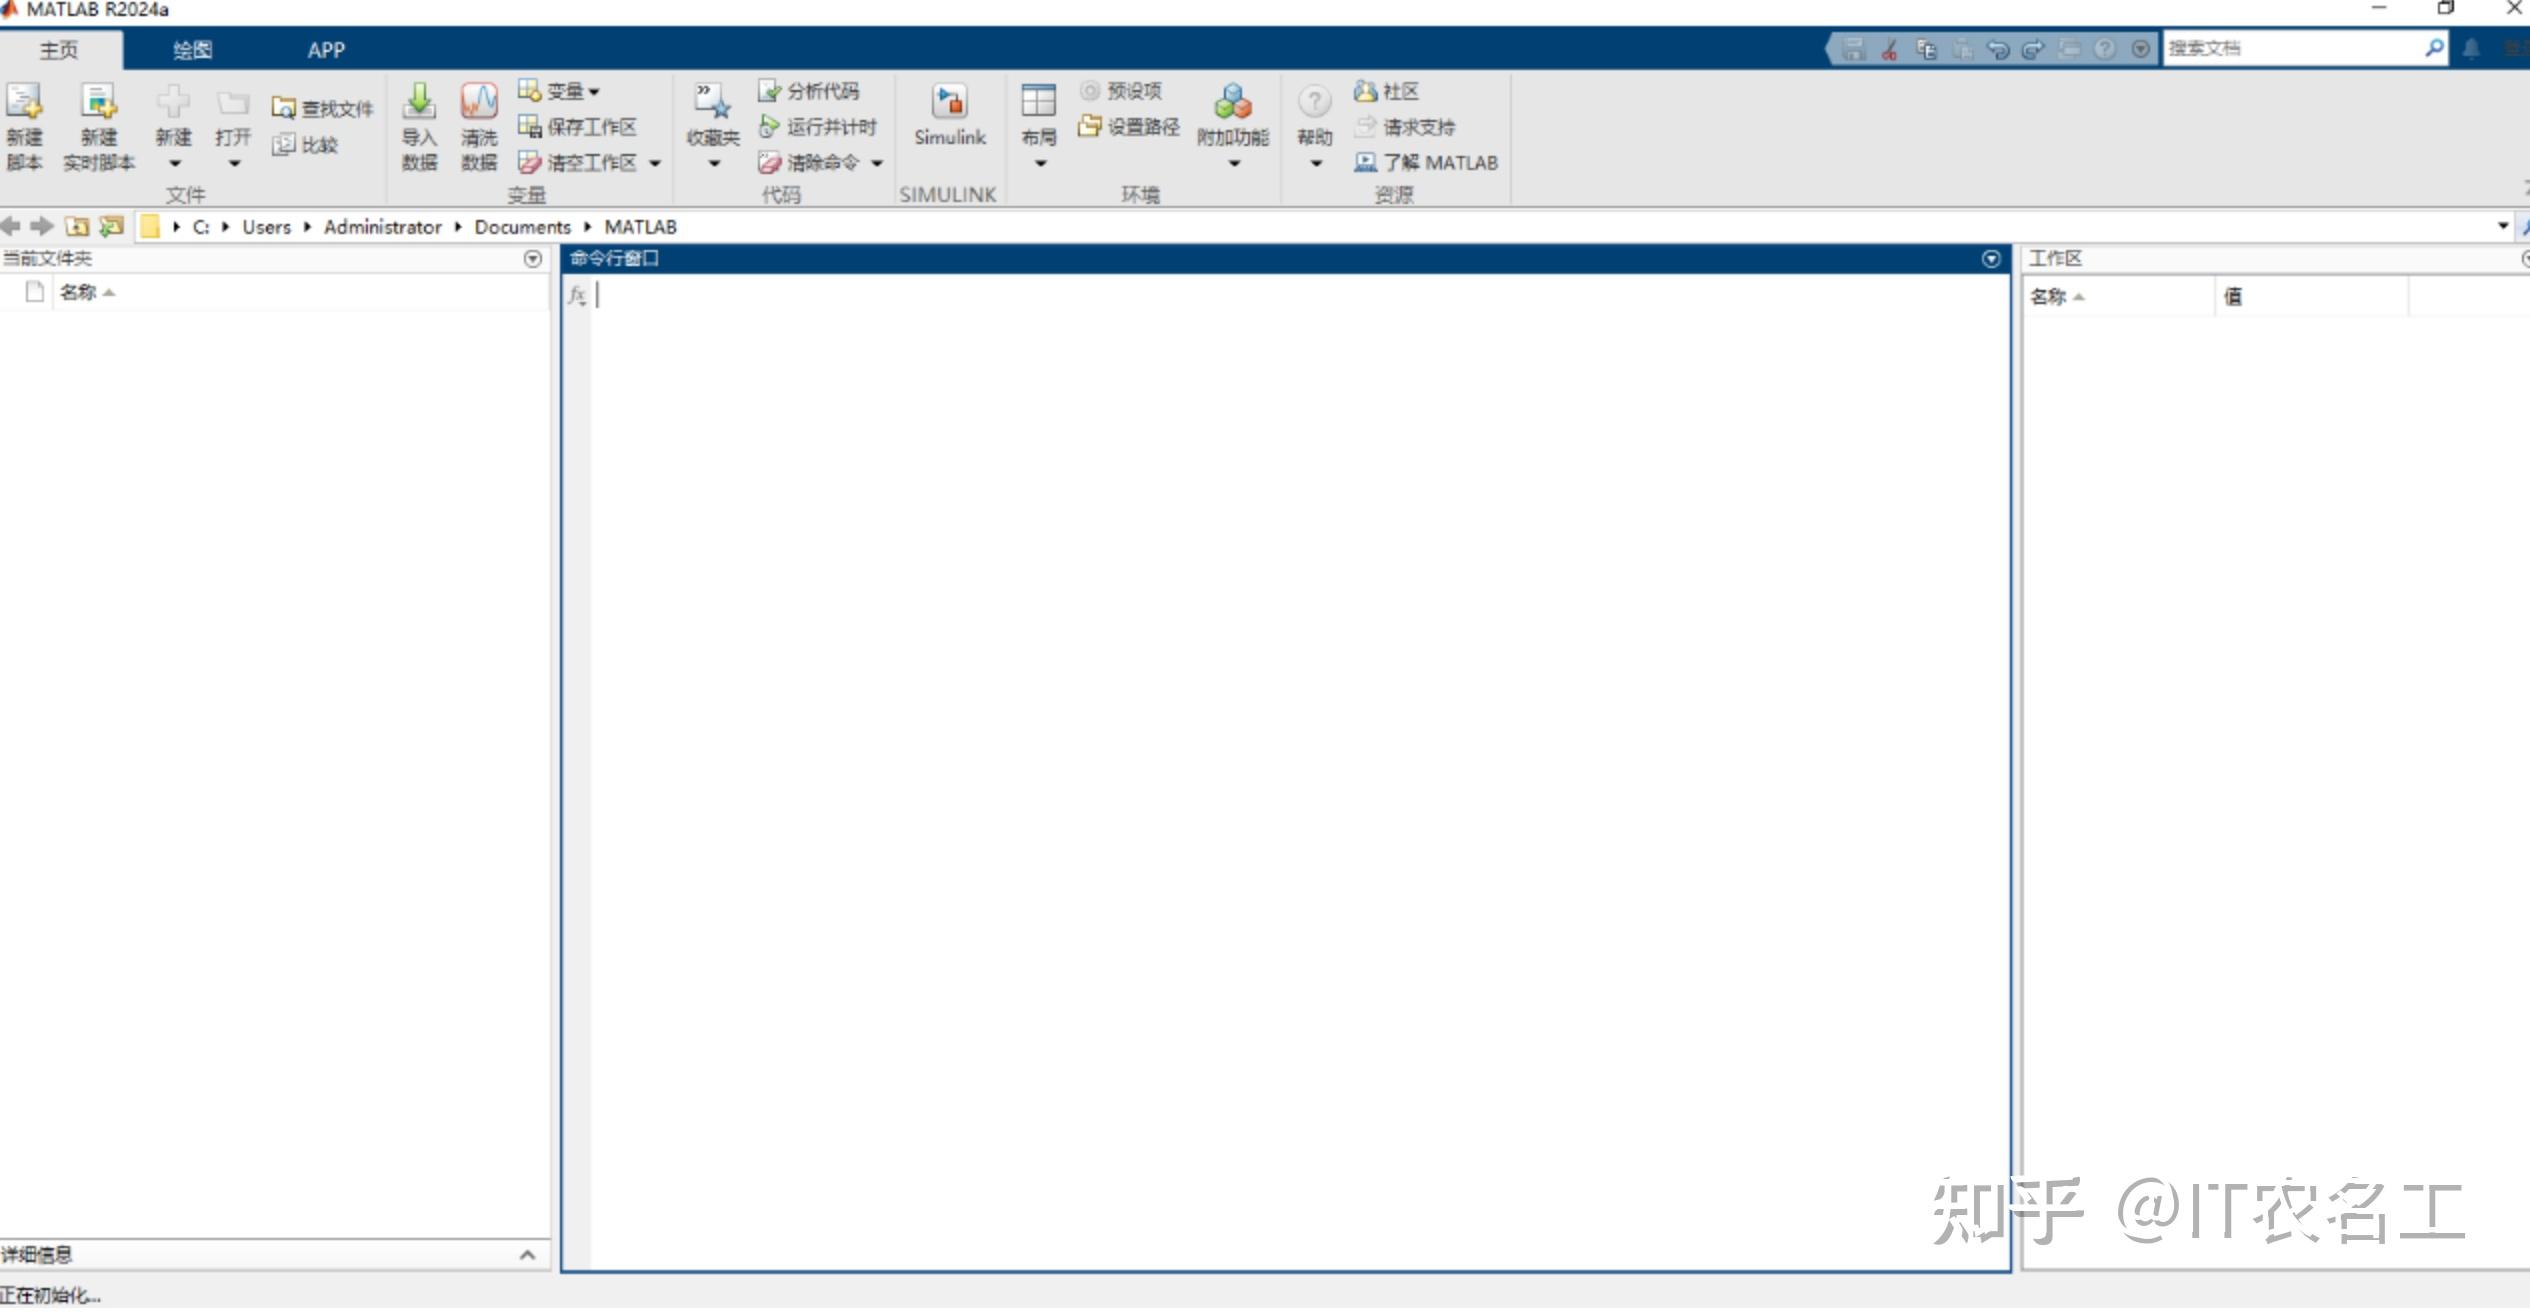
Task: Click the New Script (新建脚本) icon
Action: point(24,102)
